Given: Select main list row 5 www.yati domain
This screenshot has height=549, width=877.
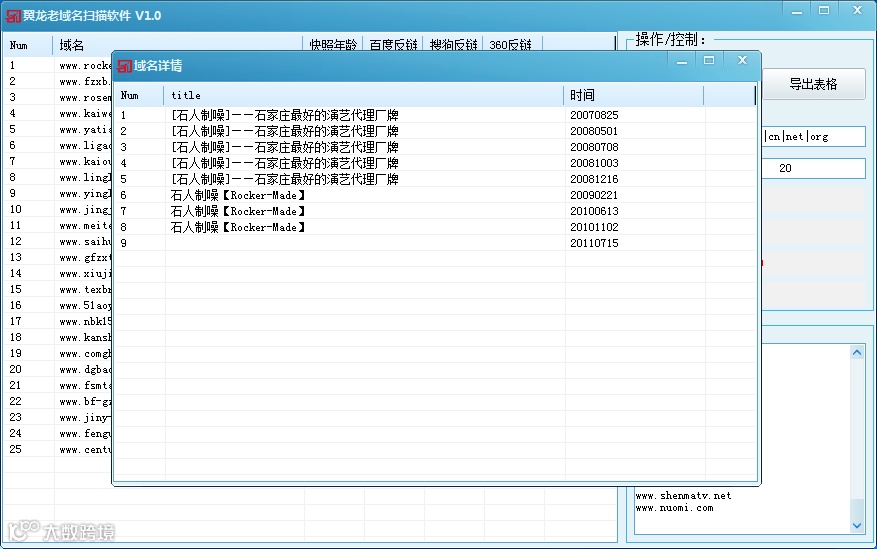Looking at the screenshot, I should pos(85,130).
